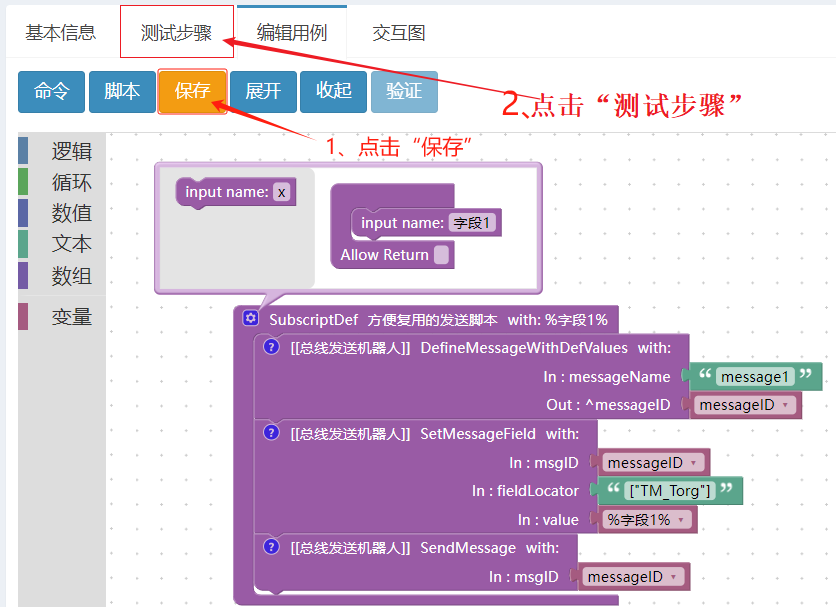836x607 pixels.
Task: Open the 文本 toolbox category
Action: click(62, 244)
